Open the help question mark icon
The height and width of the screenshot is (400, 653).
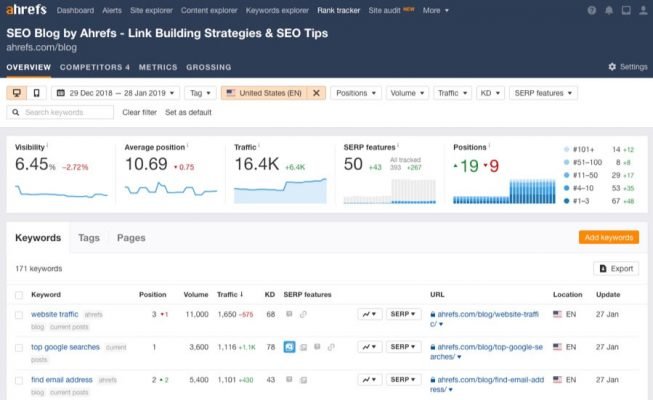pyautogui.click(x=591, y=10)
